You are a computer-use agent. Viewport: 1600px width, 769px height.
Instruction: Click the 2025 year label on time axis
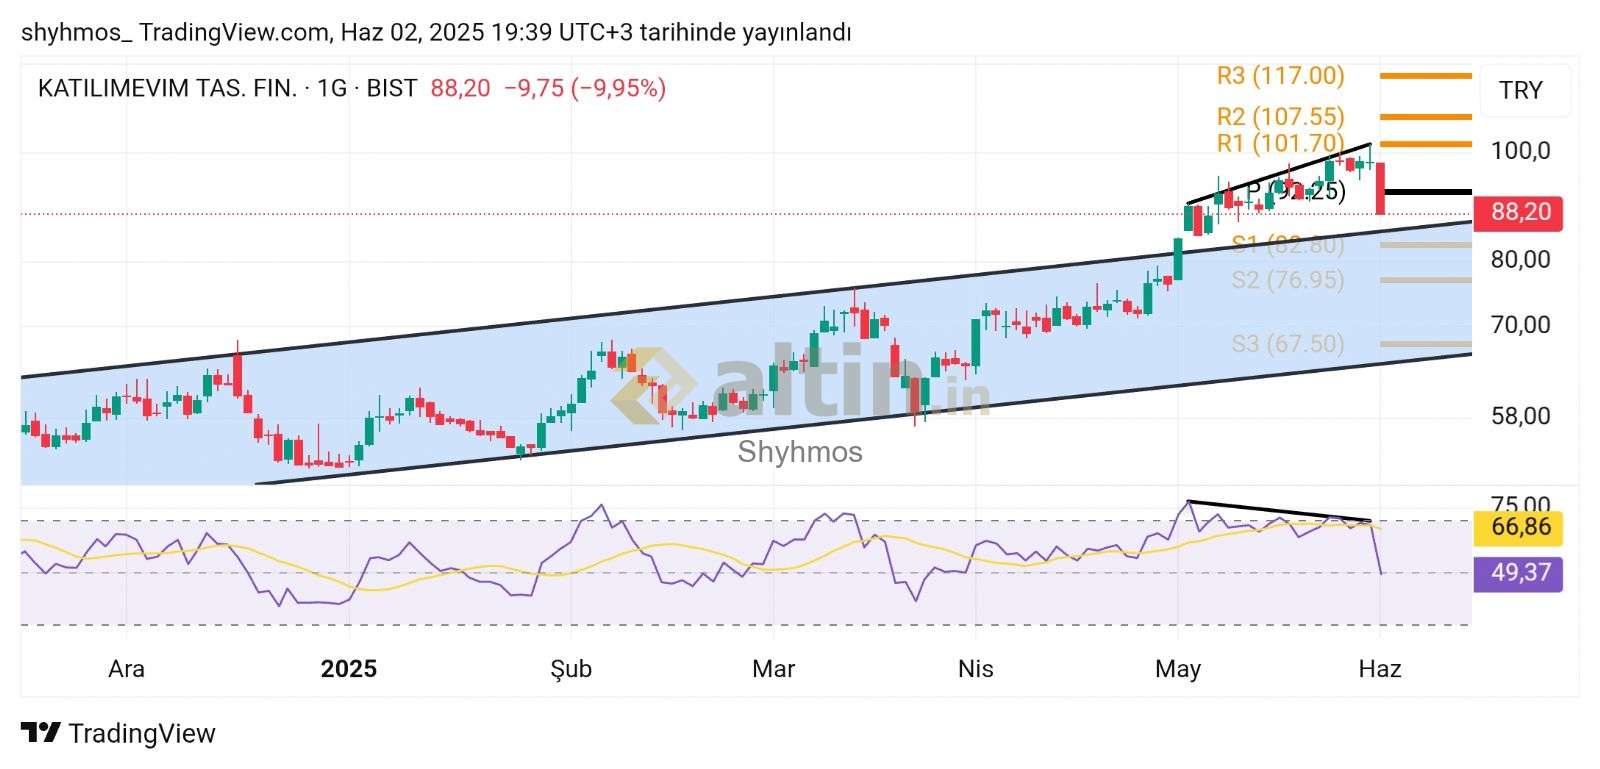click(x=348, y=669)
